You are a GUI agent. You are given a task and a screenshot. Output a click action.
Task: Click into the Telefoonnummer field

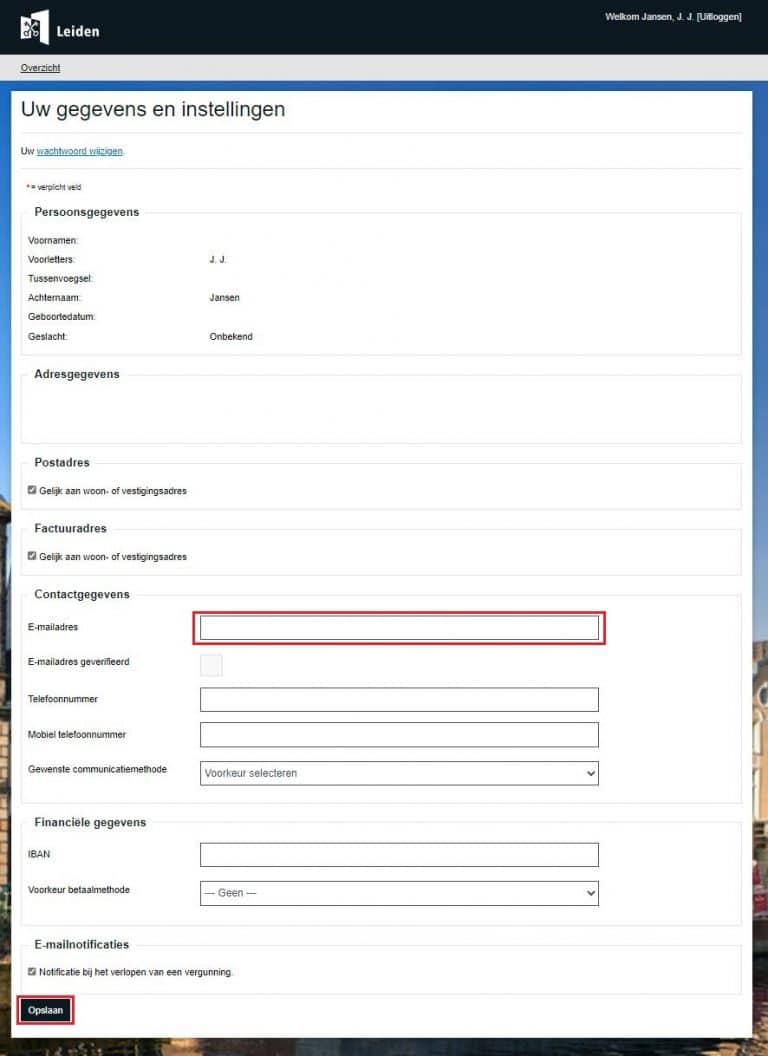(399, 700)
